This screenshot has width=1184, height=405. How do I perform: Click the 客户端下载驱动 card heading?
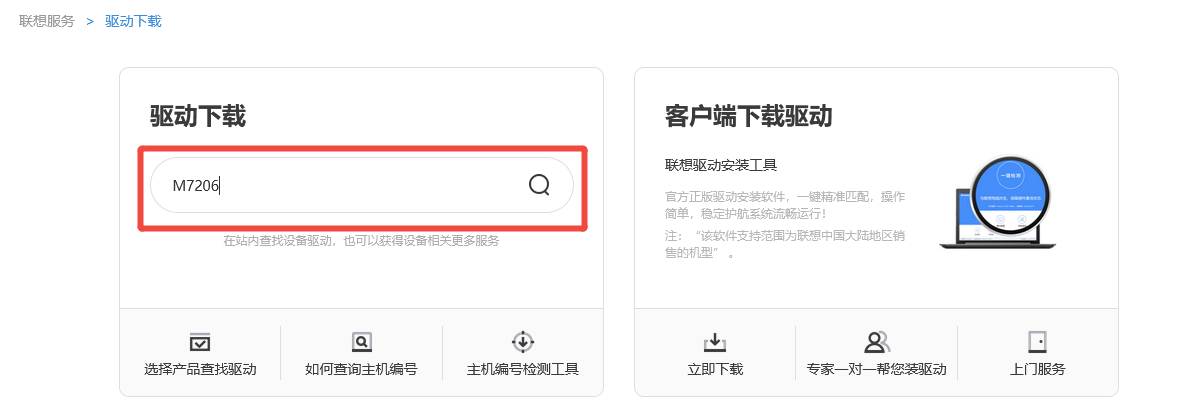coord(748,117)
